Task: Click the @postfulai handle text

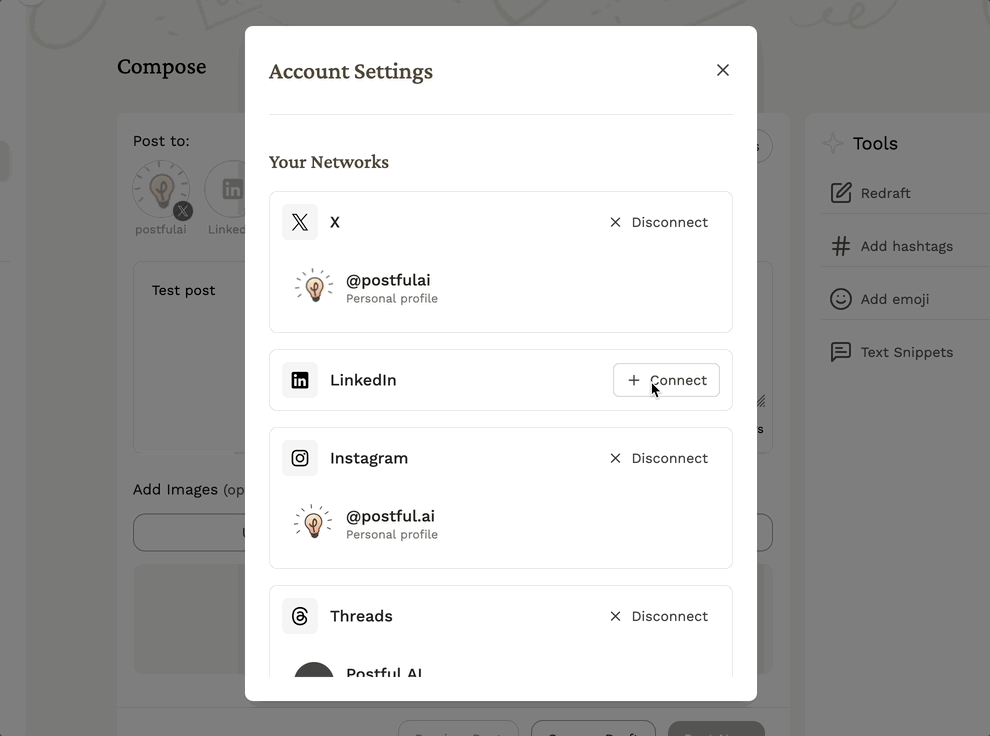Action: (x=388, y=280)
